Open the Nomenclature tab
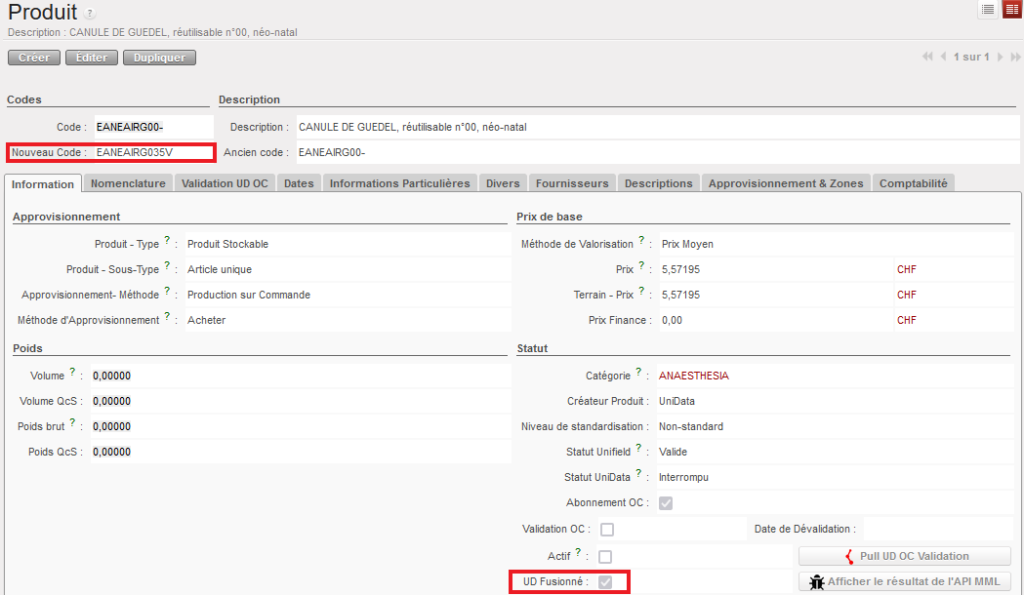Screen dimensions: 1024x595 coord(127,183)
